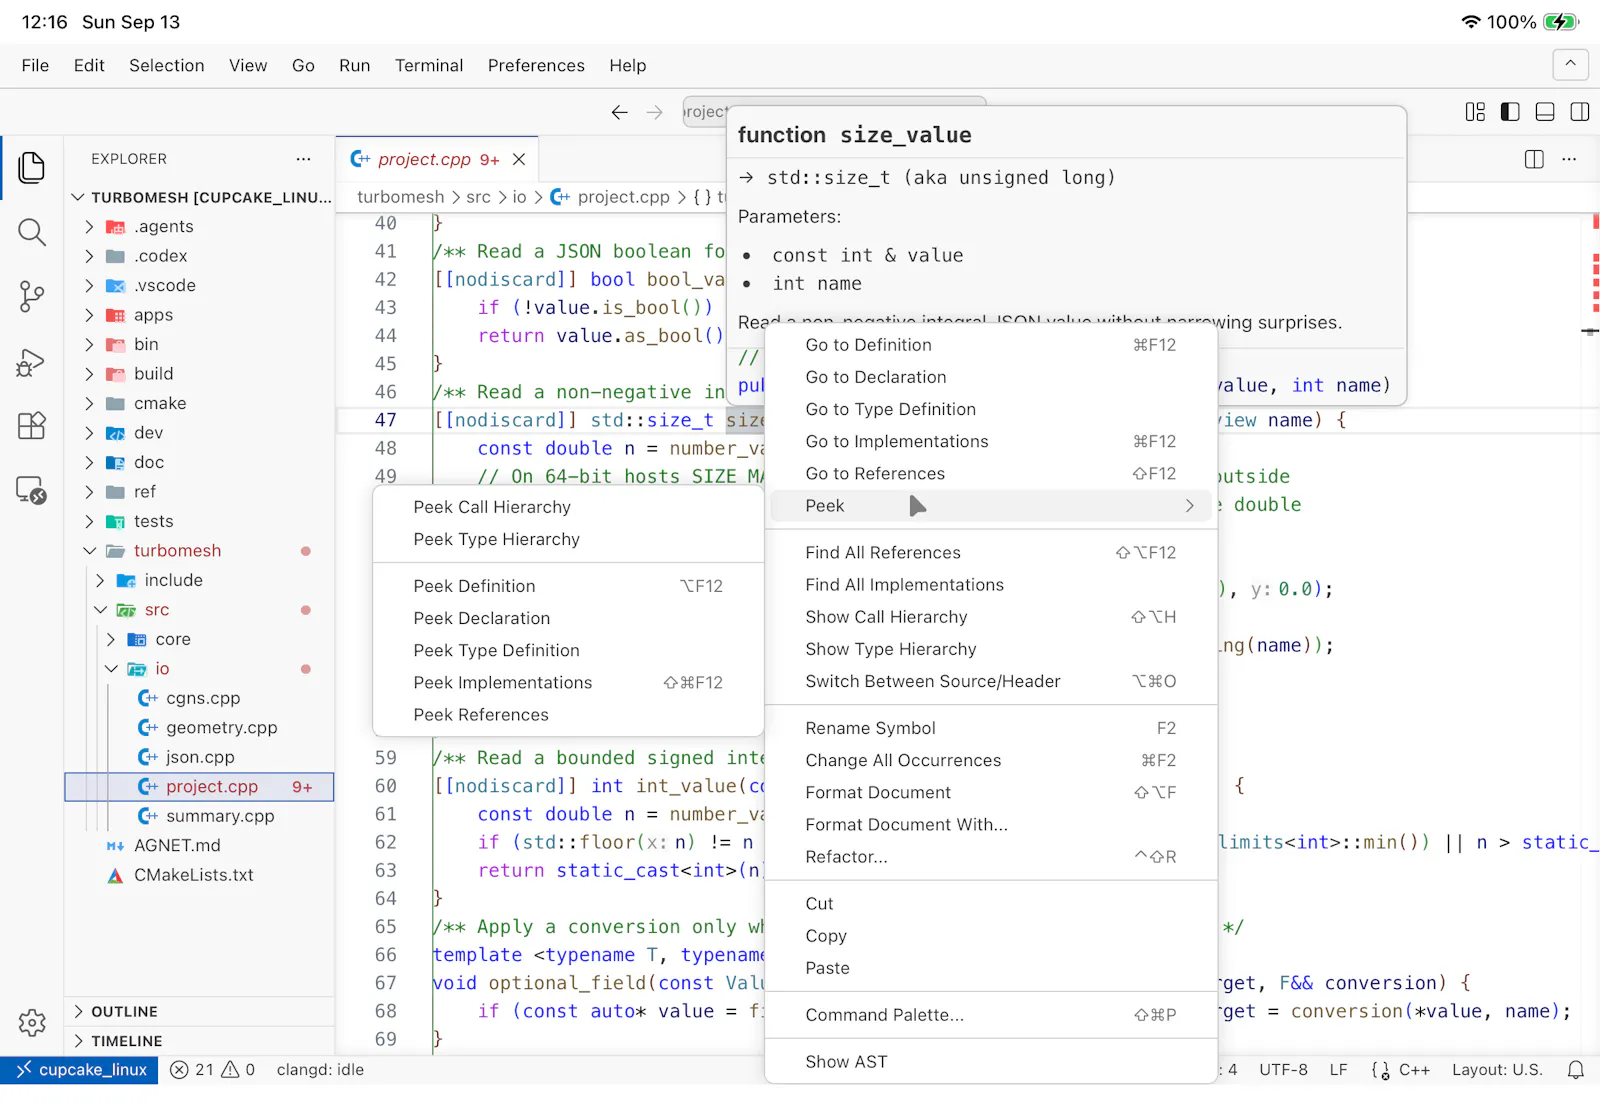This screenshot has height=1118, width=1600.
Task: Open the Run and Debug view icon
Action: [x=32, y=362]
